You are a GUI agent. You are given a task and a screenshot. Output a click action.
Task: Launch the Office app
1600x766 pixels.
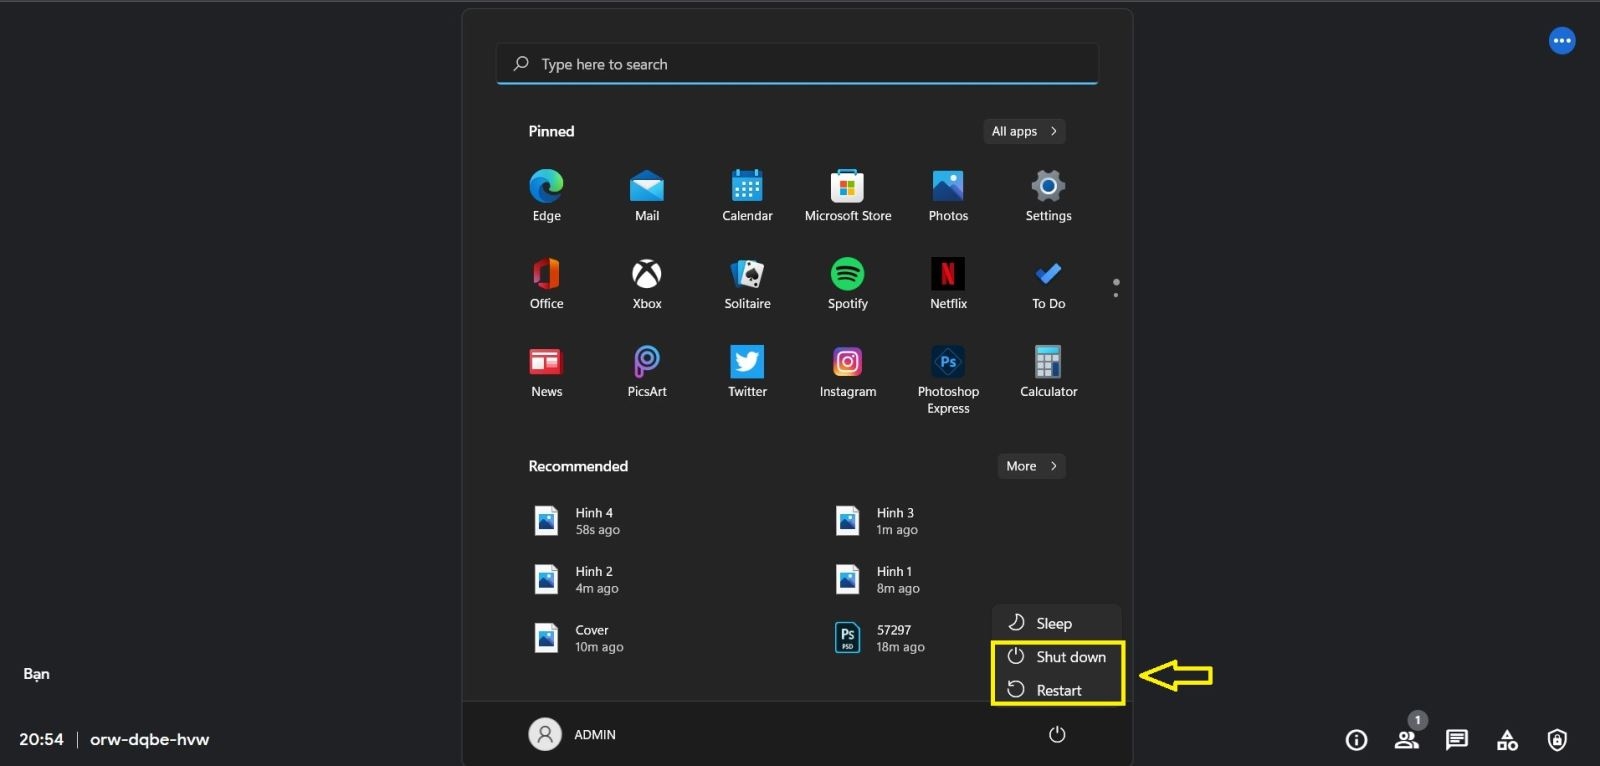(x=546, y=283)
